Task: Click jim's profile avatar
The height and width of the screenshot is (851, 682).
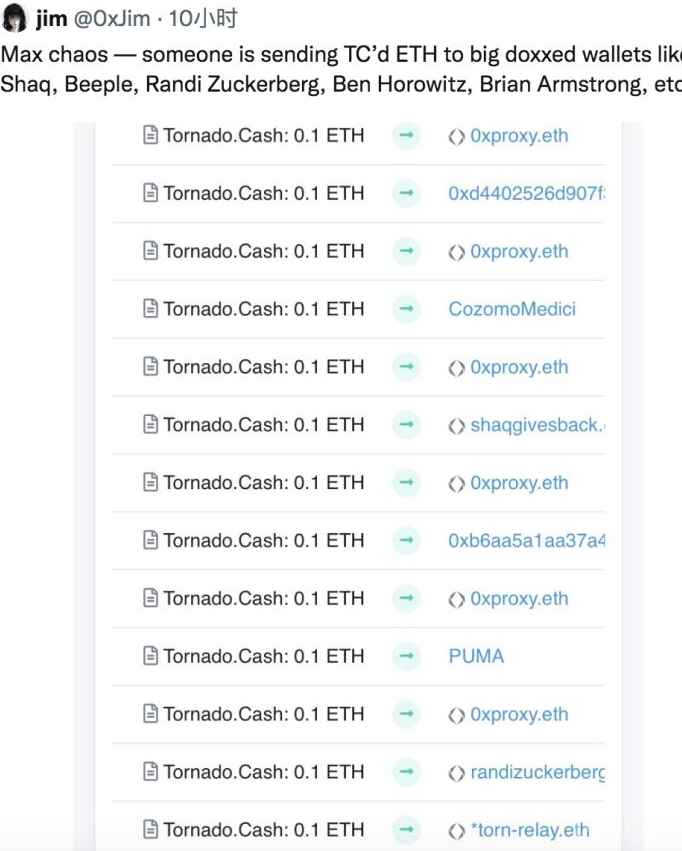Action: 14,17
